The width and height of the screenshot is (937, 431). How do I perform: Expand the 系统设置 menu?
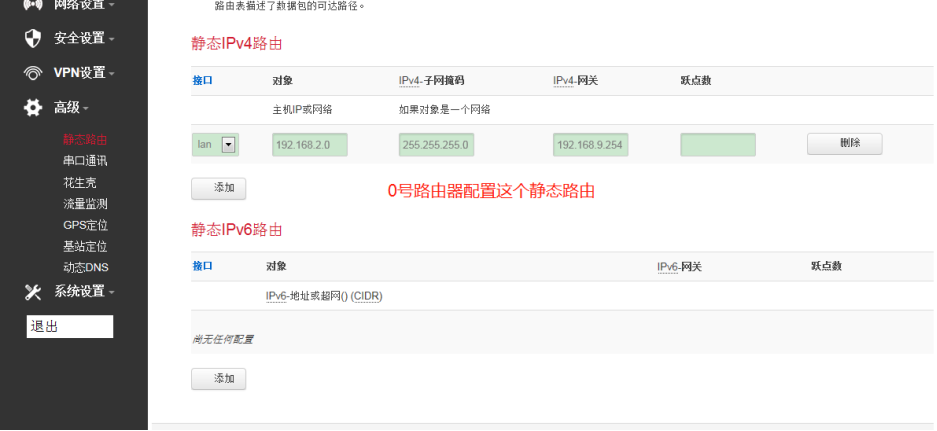coord(84,292)
